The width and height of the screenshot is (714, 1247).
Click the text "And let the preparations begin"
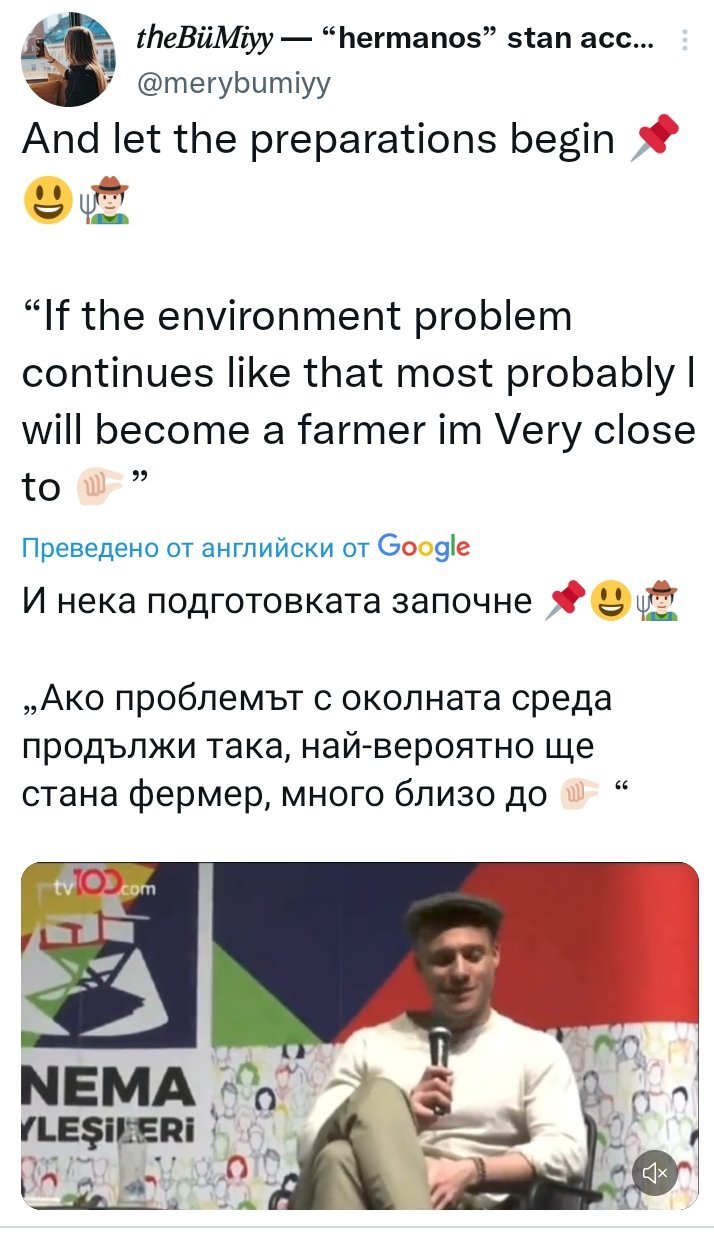point(318,139)
